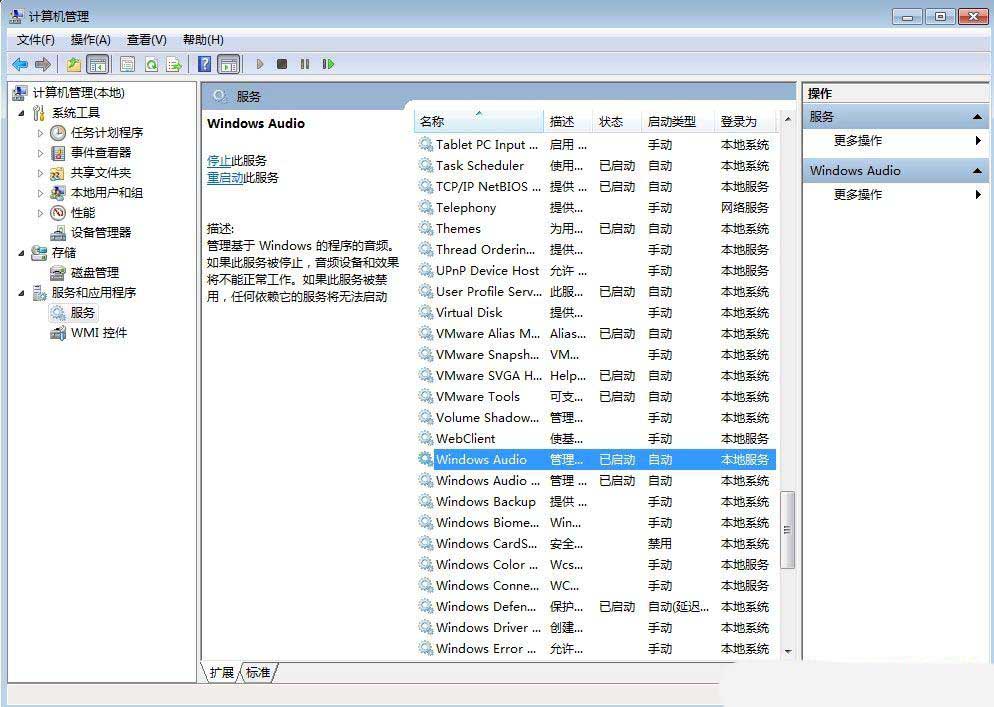Expand the 性能 node arrow
The image size is (994, 707).
click(40, 213)
